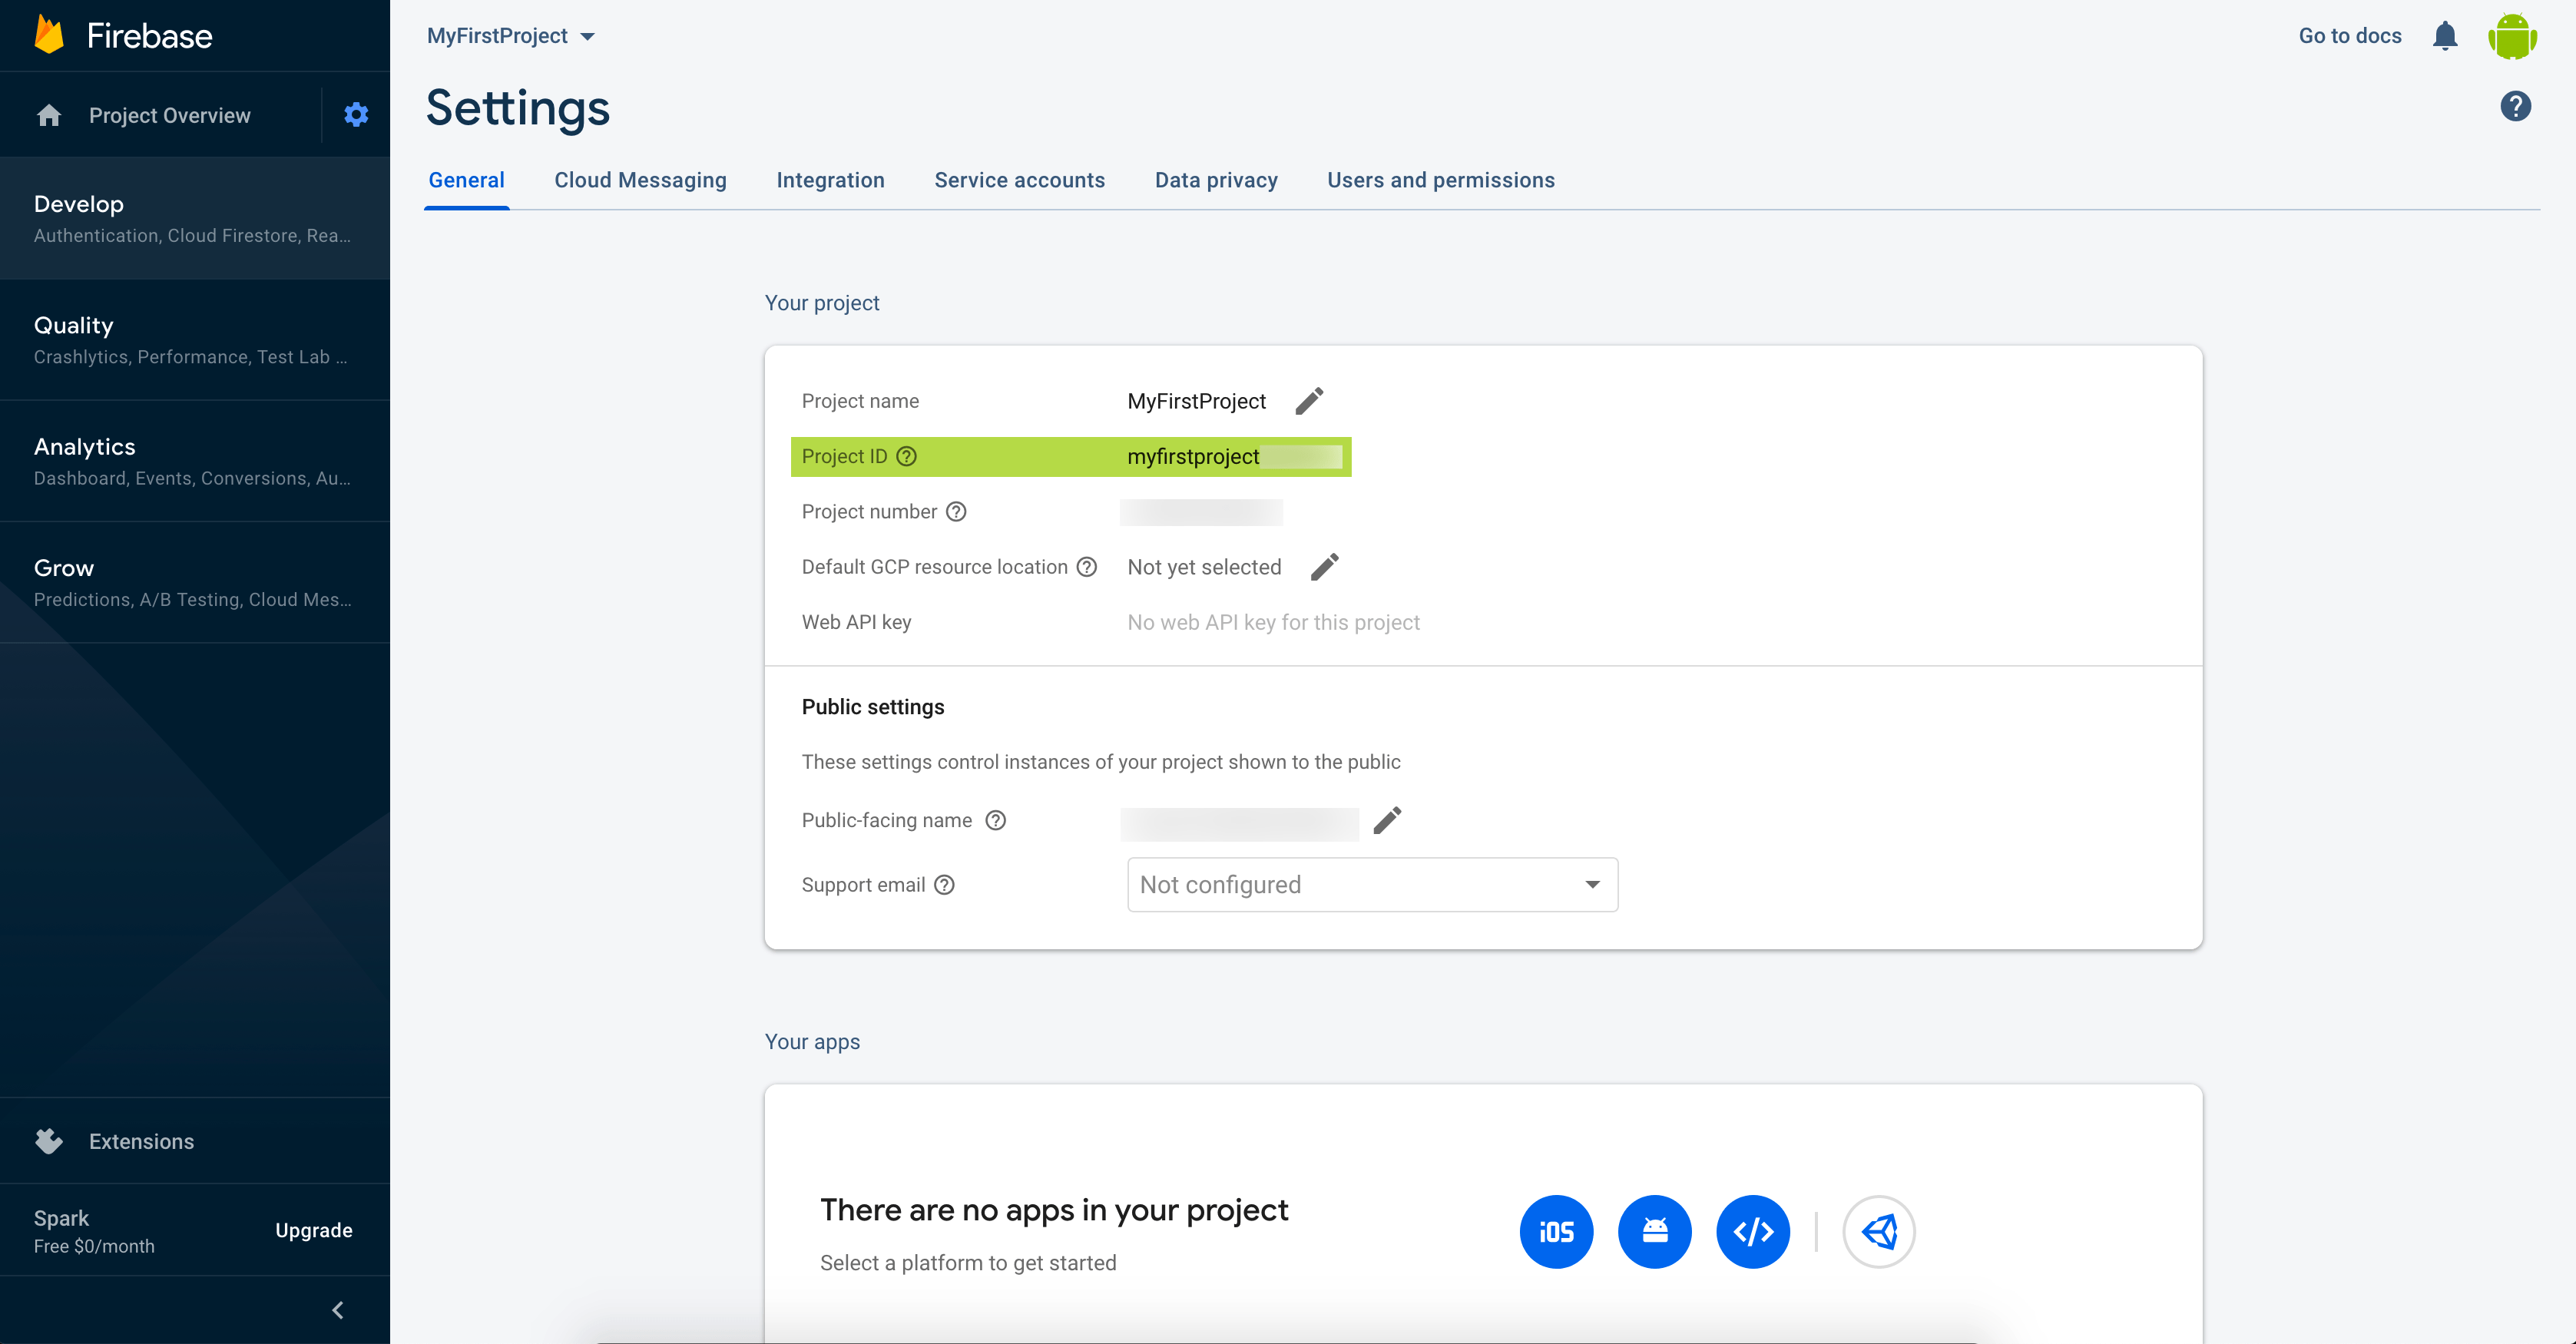Viewport: 2576px width, 1344px height.
Task: Edit the public-facing name pencil icon
Action: (x=1387, y=821)
